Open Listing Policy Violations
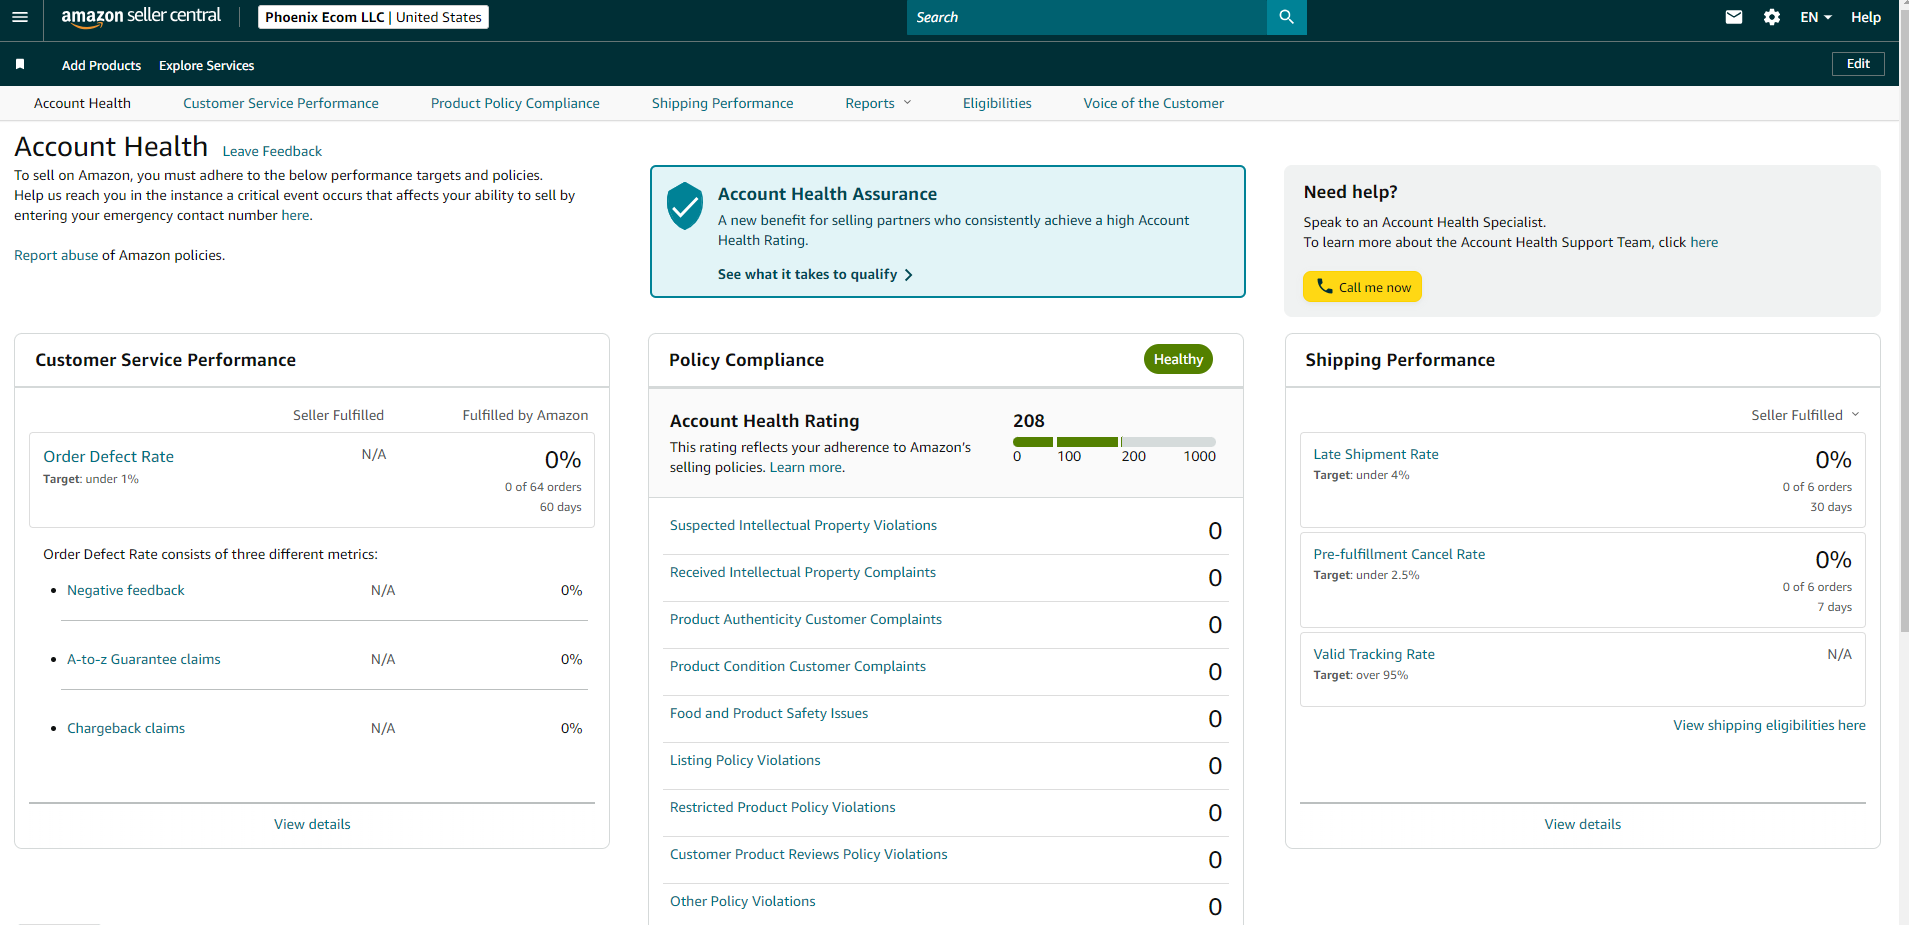This screenshot has width=1909, height=925. [745, 760]
